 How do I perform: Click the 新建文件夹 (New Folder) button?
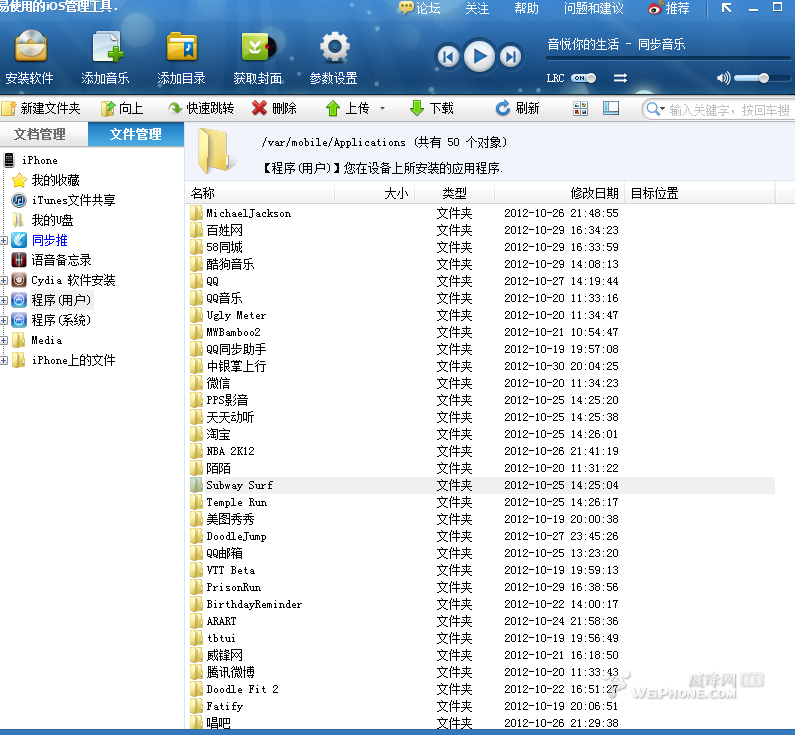[x=41, y=108]
